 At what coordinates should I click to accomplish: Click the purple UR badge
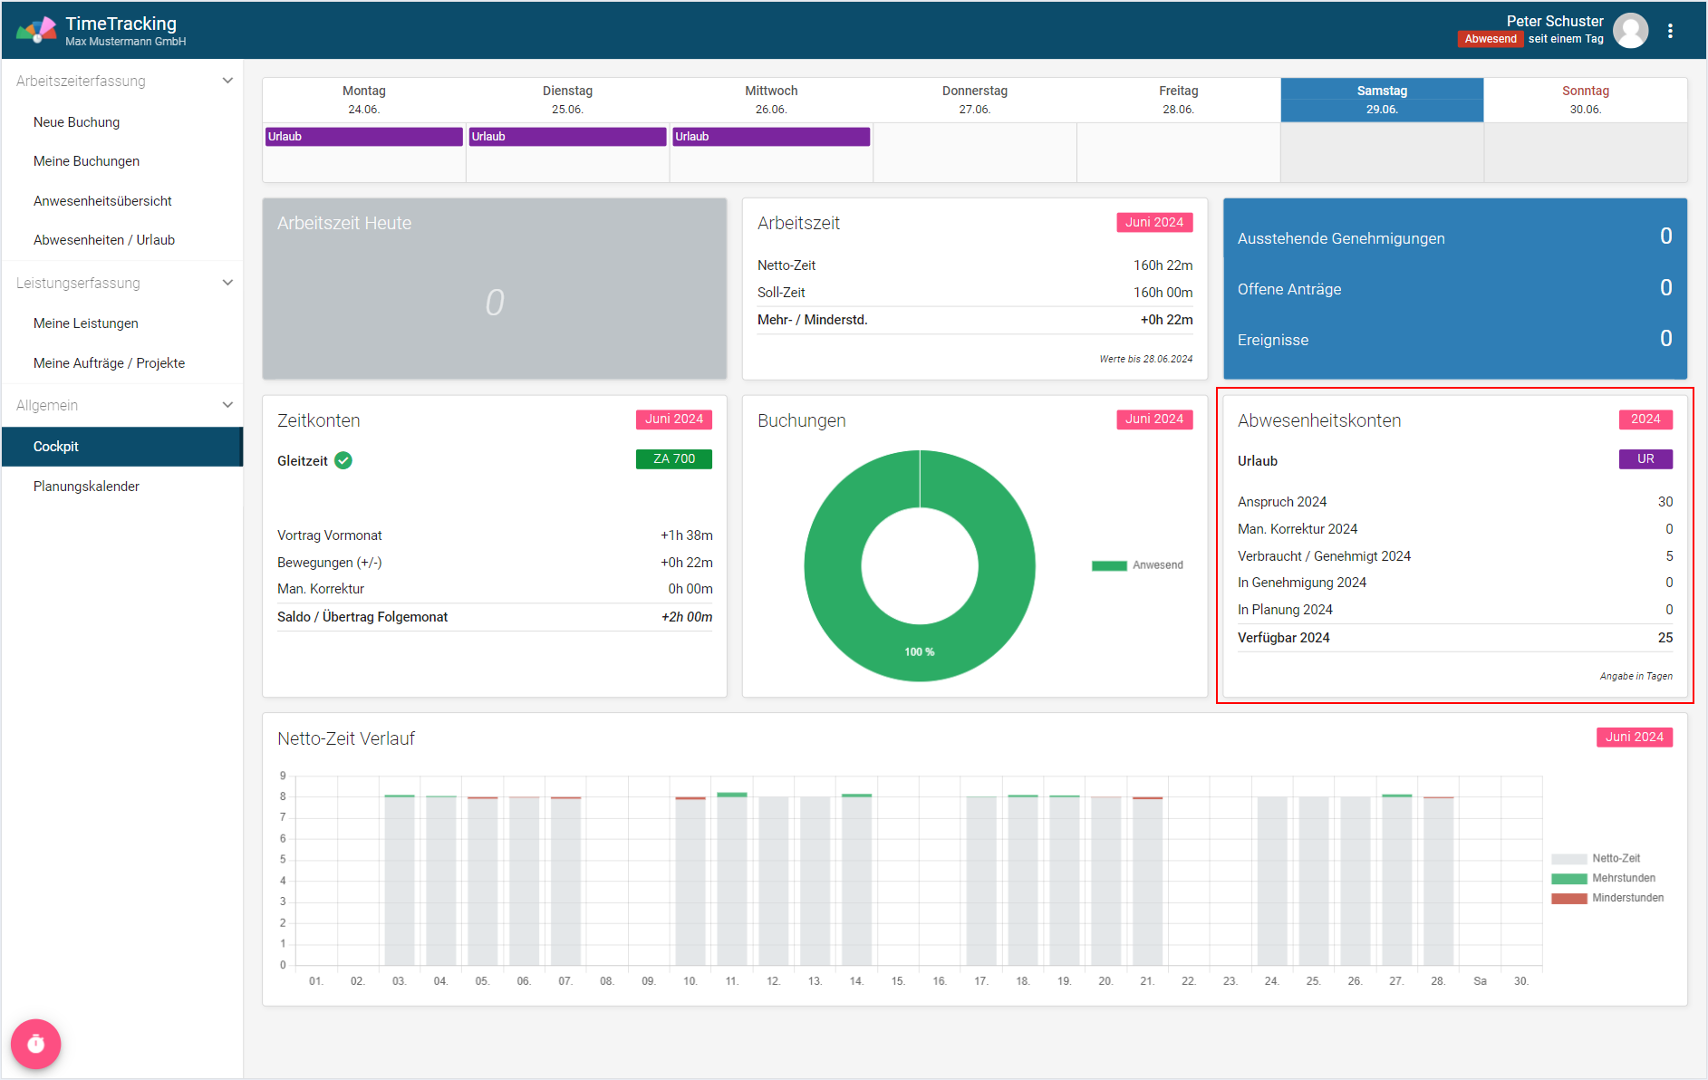point(1645,459)
